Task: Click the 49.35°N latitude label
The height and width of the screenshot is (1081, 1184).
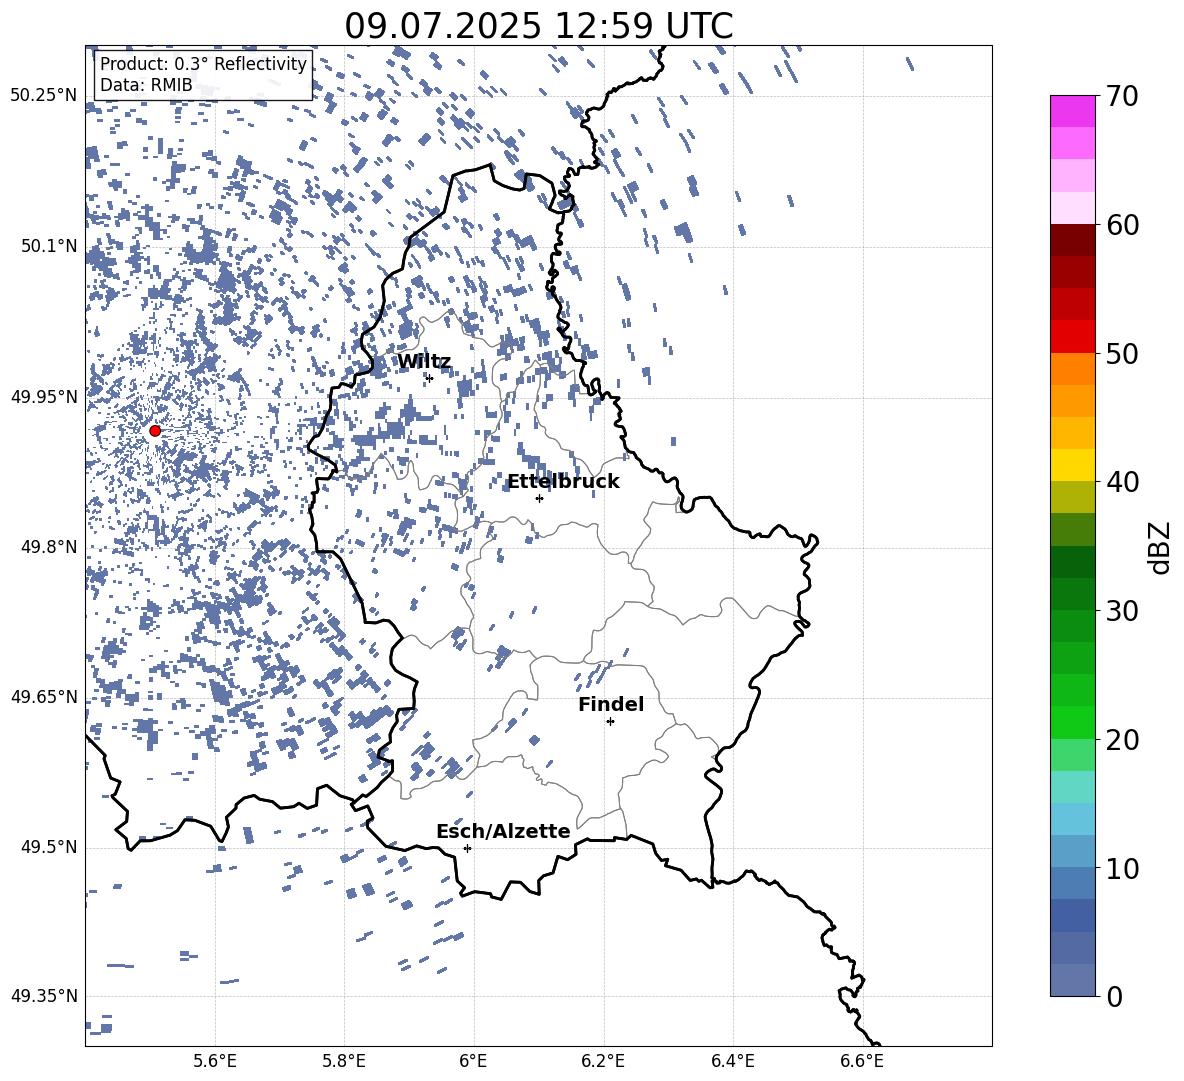Action: 44,996
